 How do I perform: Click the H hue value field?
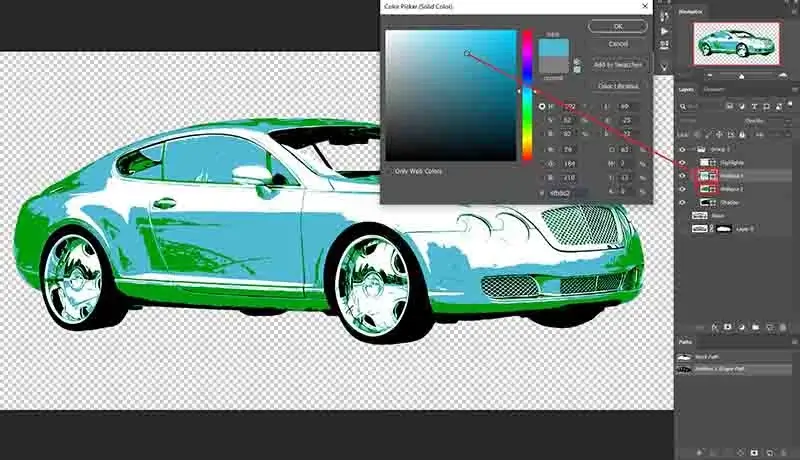click(569, 107)
